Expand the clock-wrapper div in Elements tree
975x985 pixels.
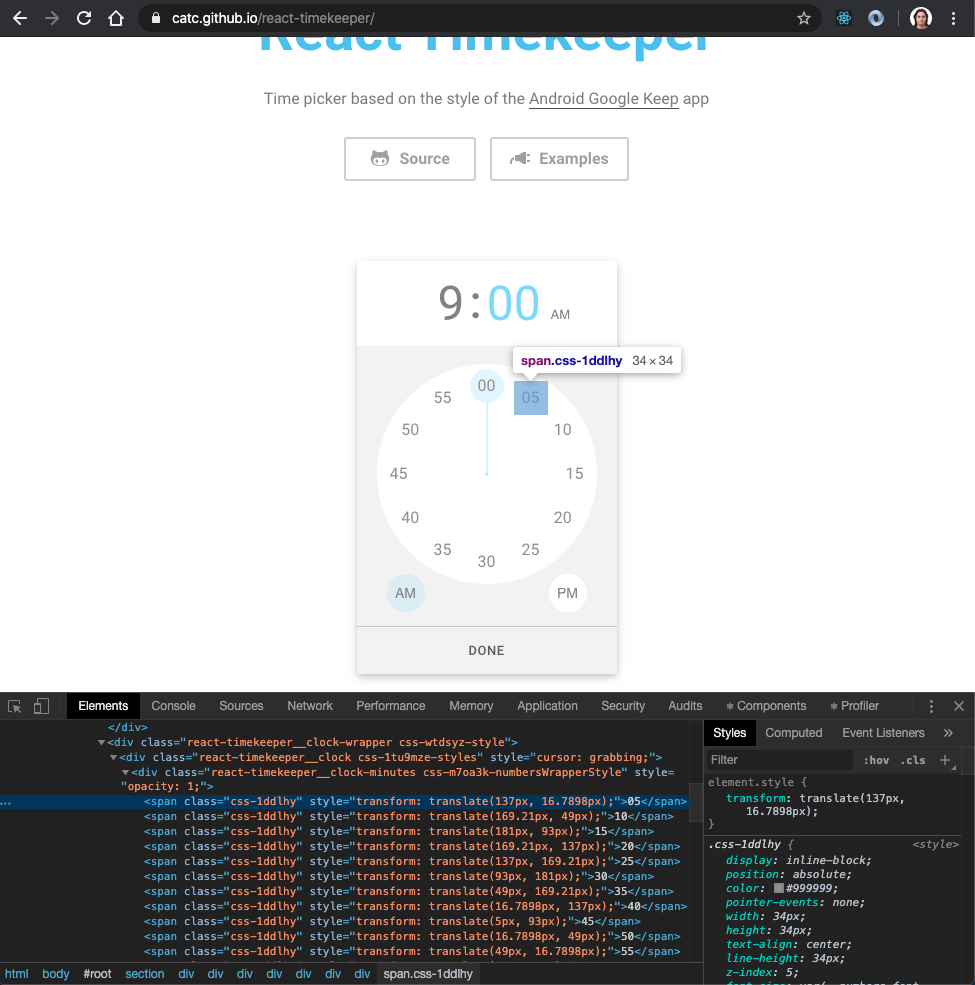pyautogui.click(x=102, y=742)
